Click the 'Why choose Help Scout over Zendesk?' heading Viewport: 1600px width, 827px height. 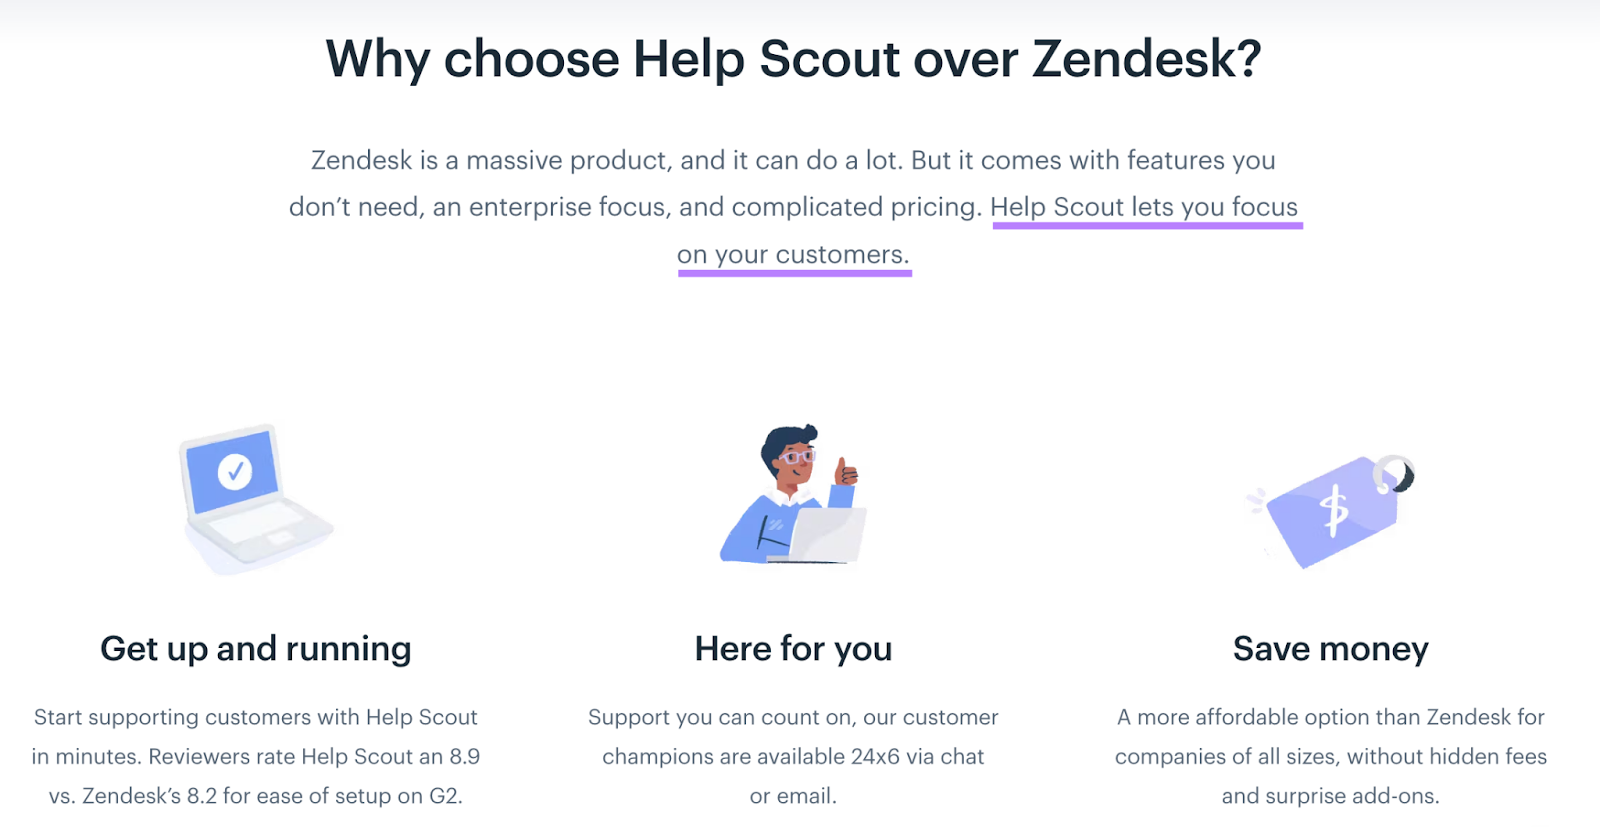coord(794,58)
